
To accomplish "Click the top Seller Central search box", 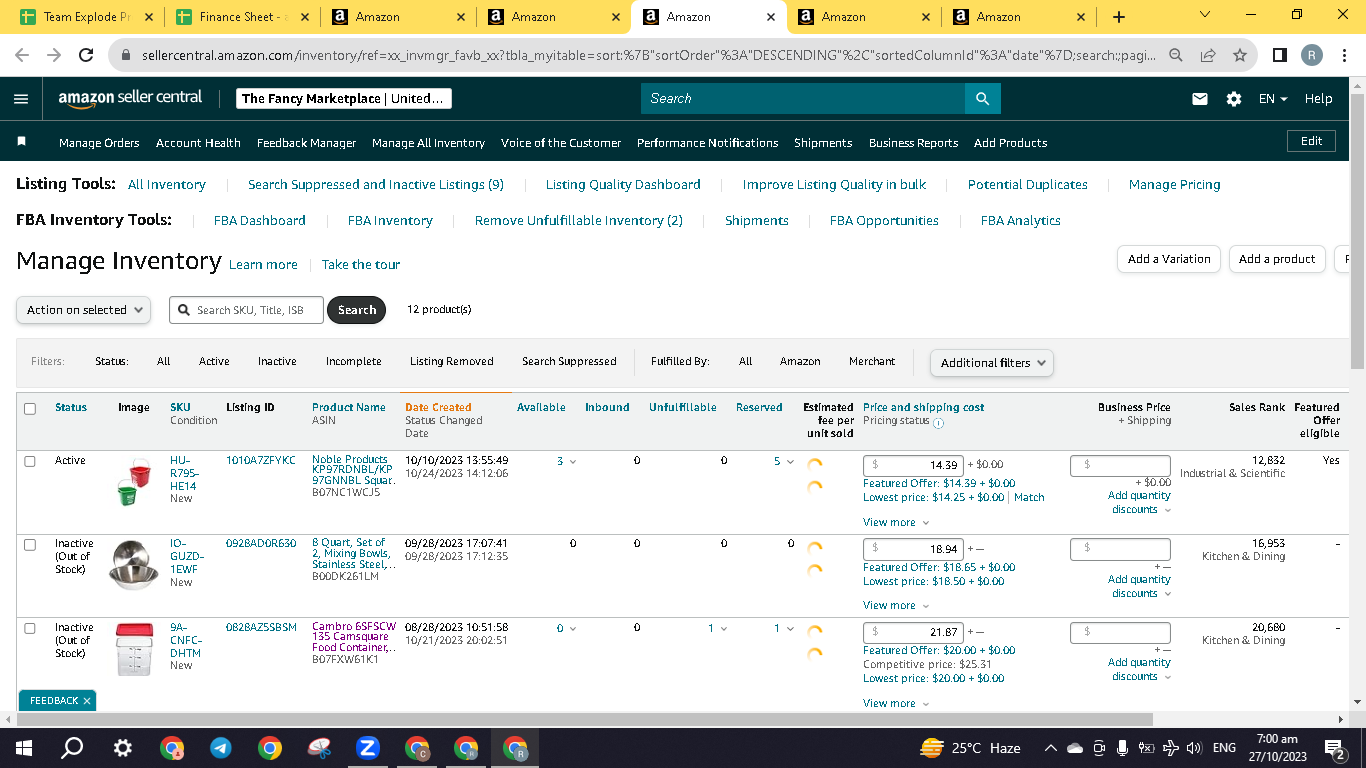I will tap(803, 98).
